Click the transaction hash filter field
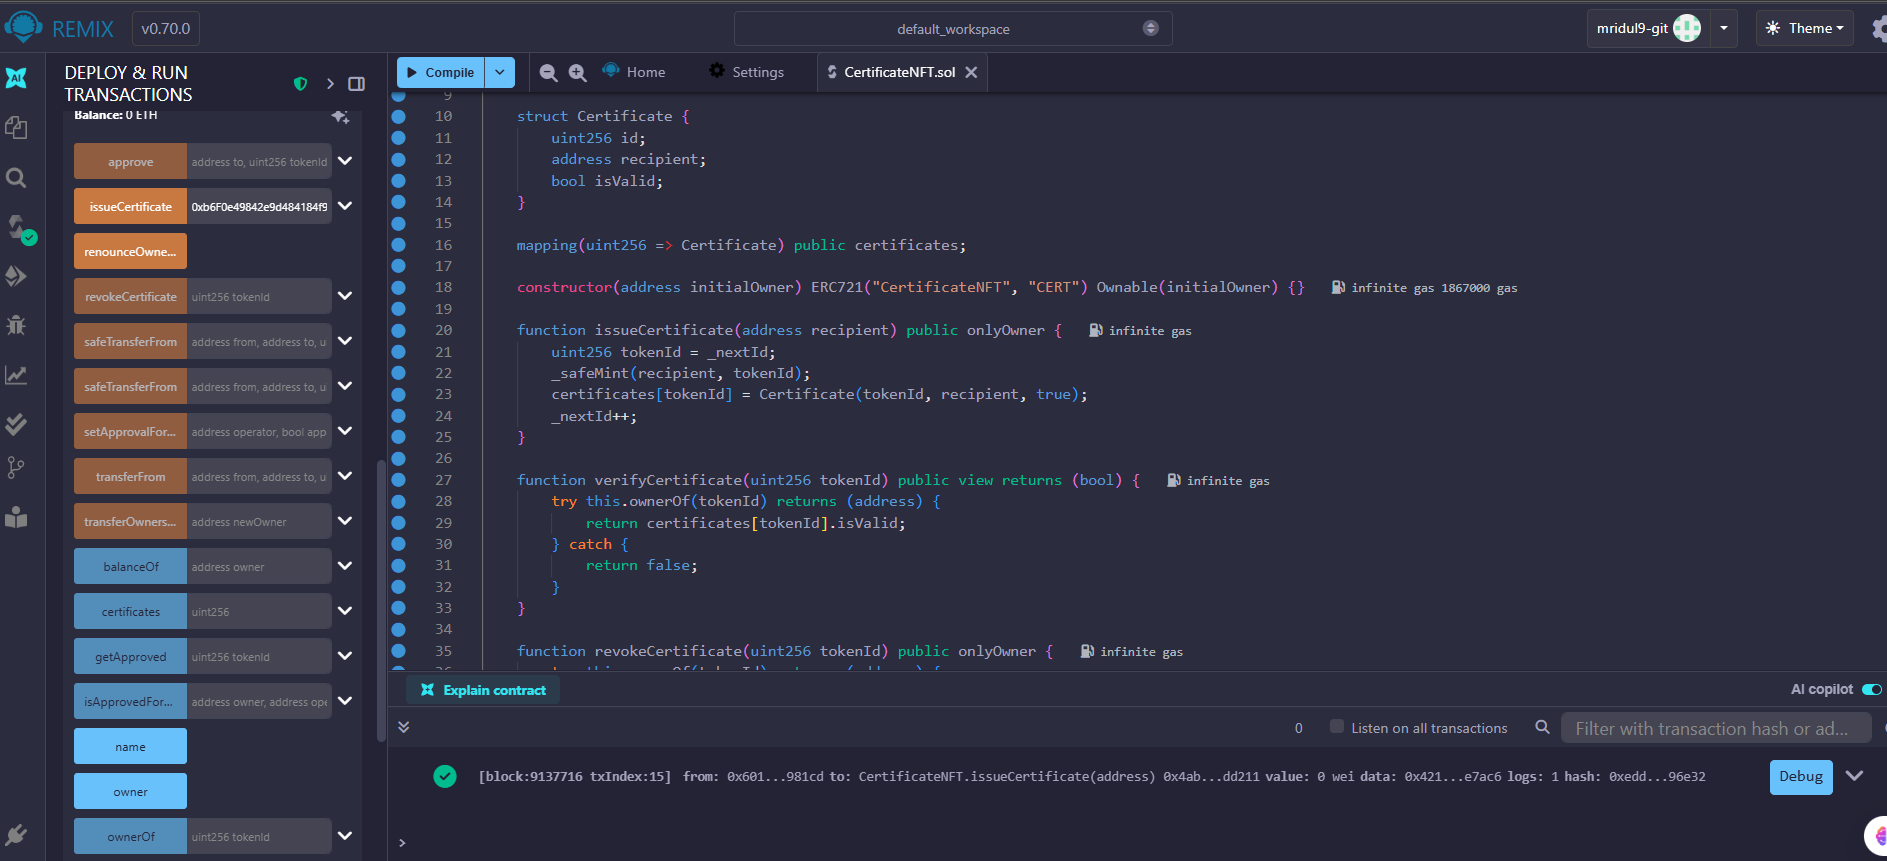 [1714, 728]
